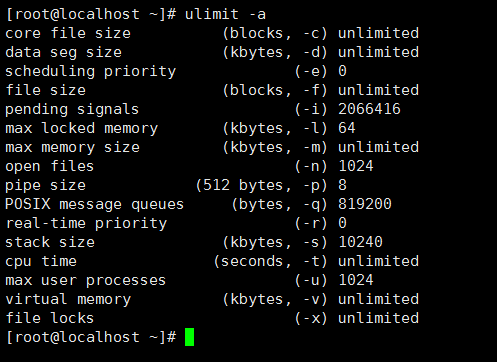497x362 pixels.
Task: Click the 'unlimited' value for file locks
Action: 378,318
